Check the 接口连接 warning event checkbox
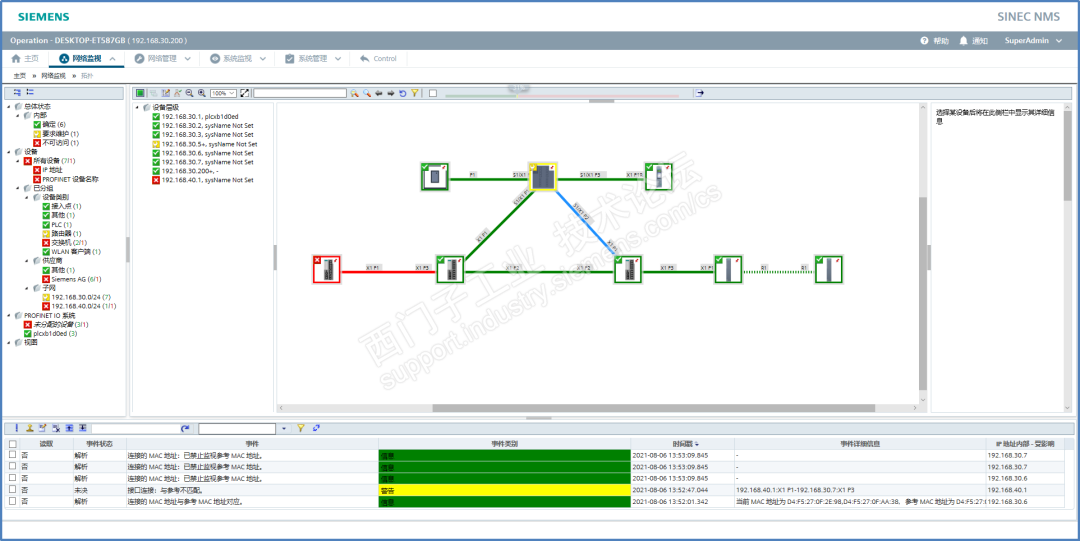The width and height of the screenshot is (1080, 541). 13,490
